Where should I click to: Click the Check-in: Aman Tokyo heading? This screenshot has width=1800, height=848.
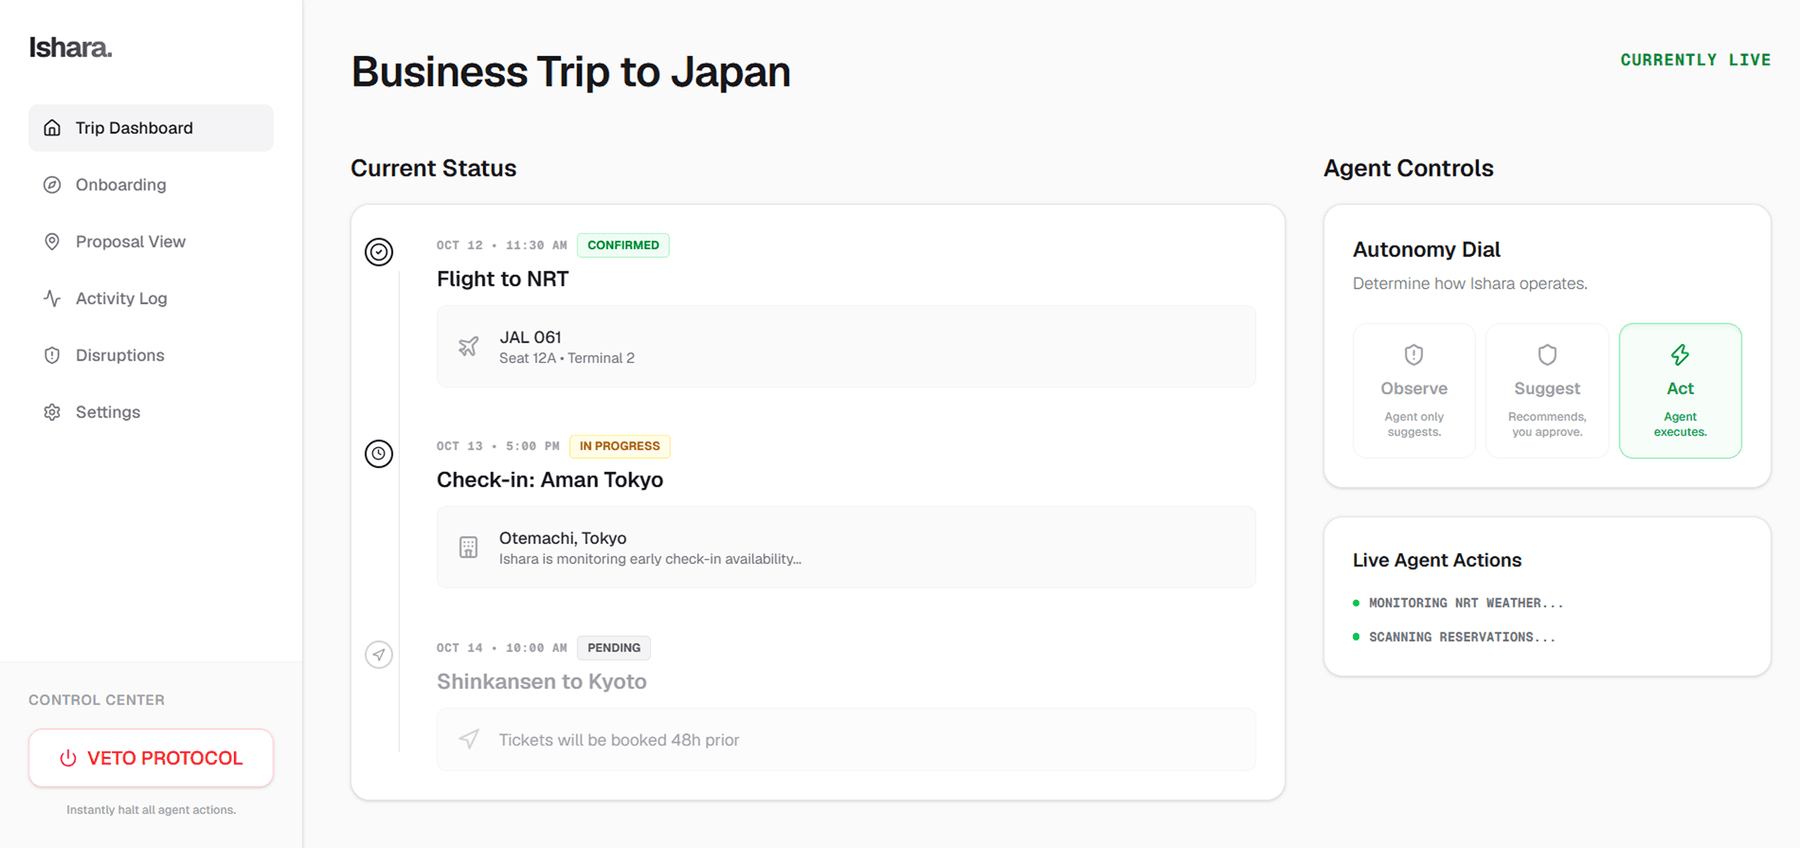550,480
